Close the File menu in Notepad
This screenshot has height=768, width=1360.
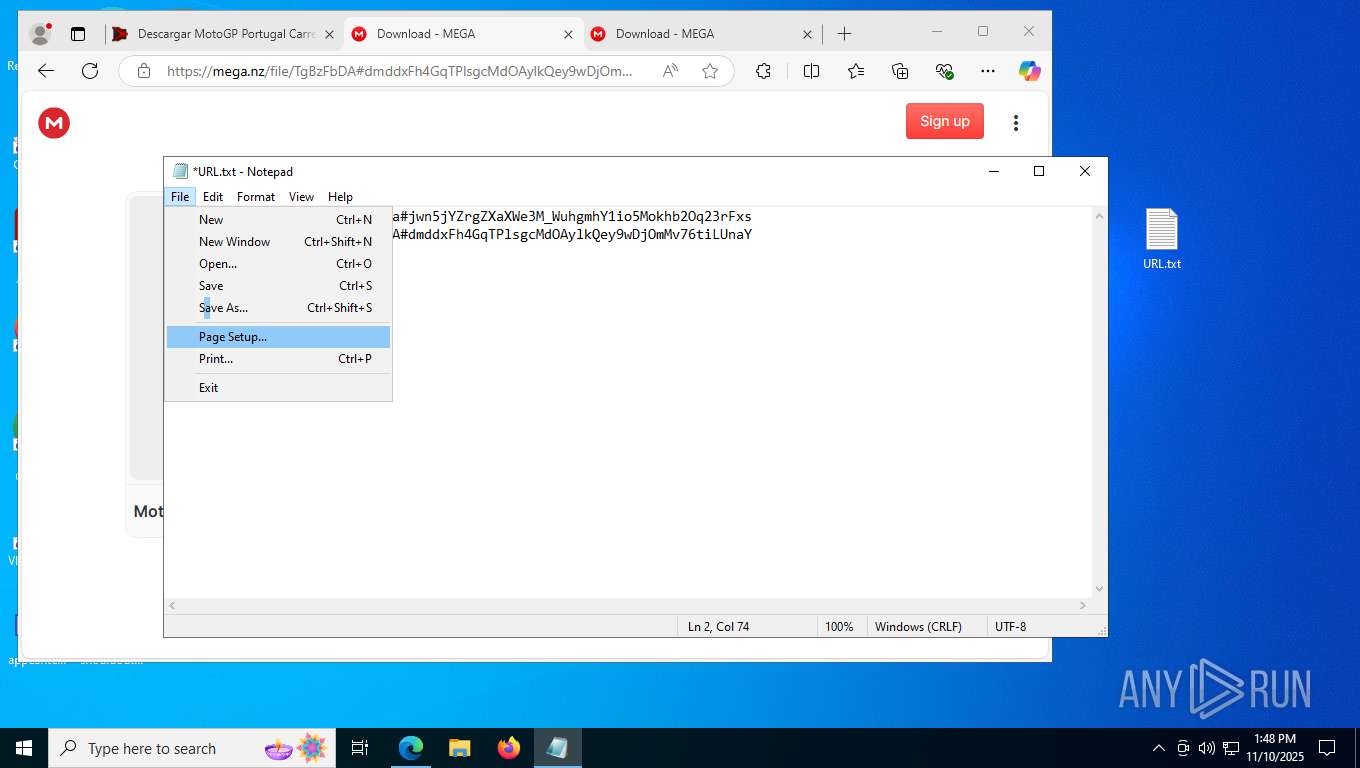tap(180, 197)
